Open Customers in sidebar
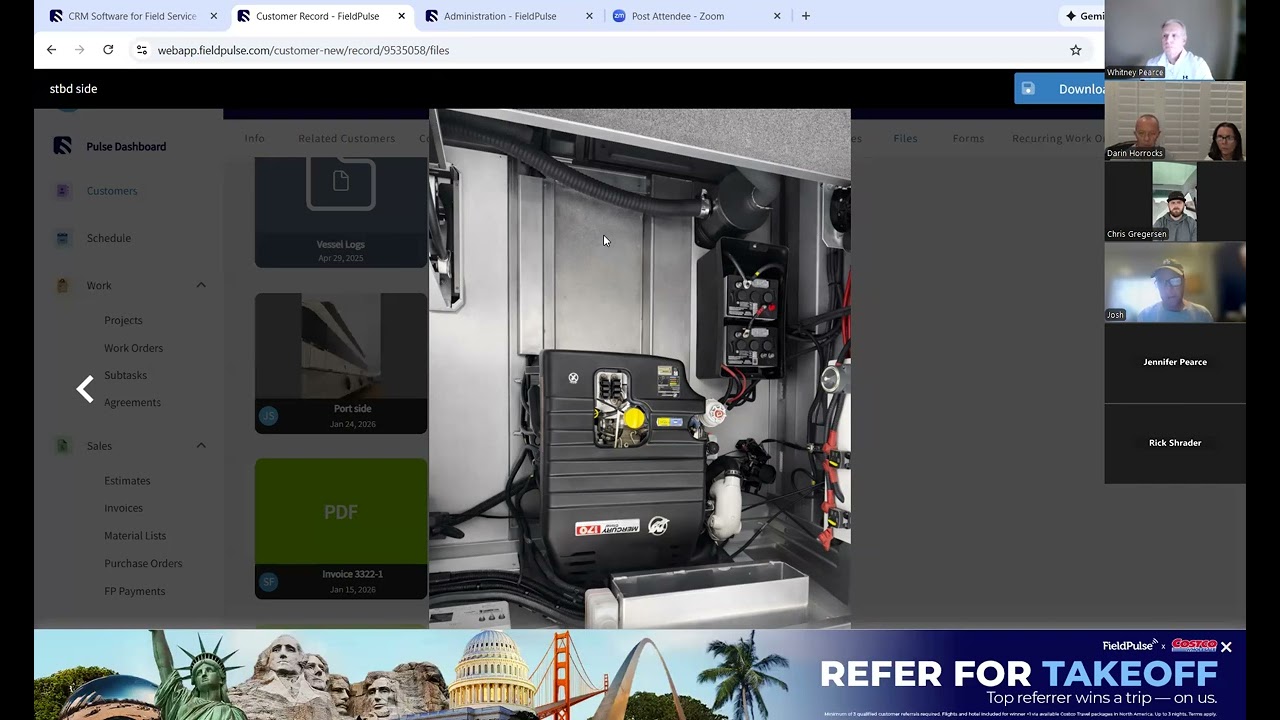Screen dimensions: 1280x720 point(112,191)
